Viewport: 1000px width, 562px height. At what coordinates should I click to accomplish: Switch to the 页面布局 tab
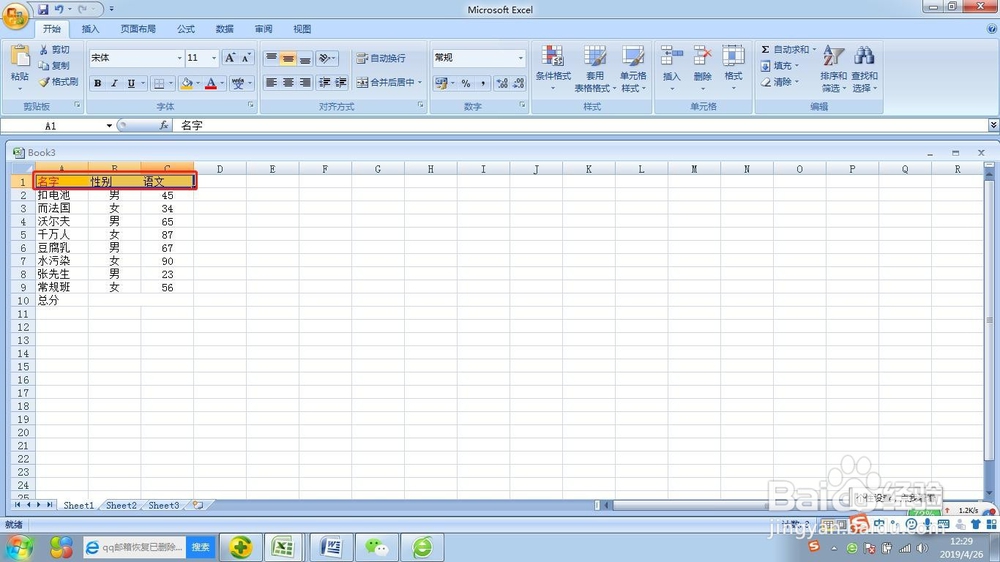[138, 29]
